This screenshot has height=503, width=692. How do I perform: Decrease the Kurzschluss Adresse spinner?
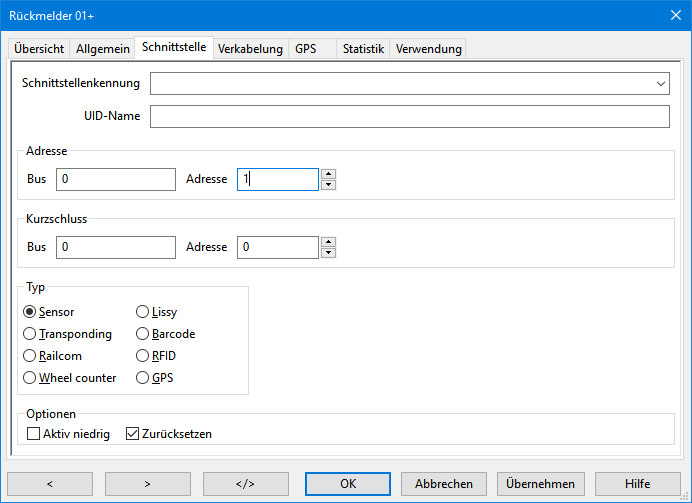pyautogui.click(x=328, y=252)
